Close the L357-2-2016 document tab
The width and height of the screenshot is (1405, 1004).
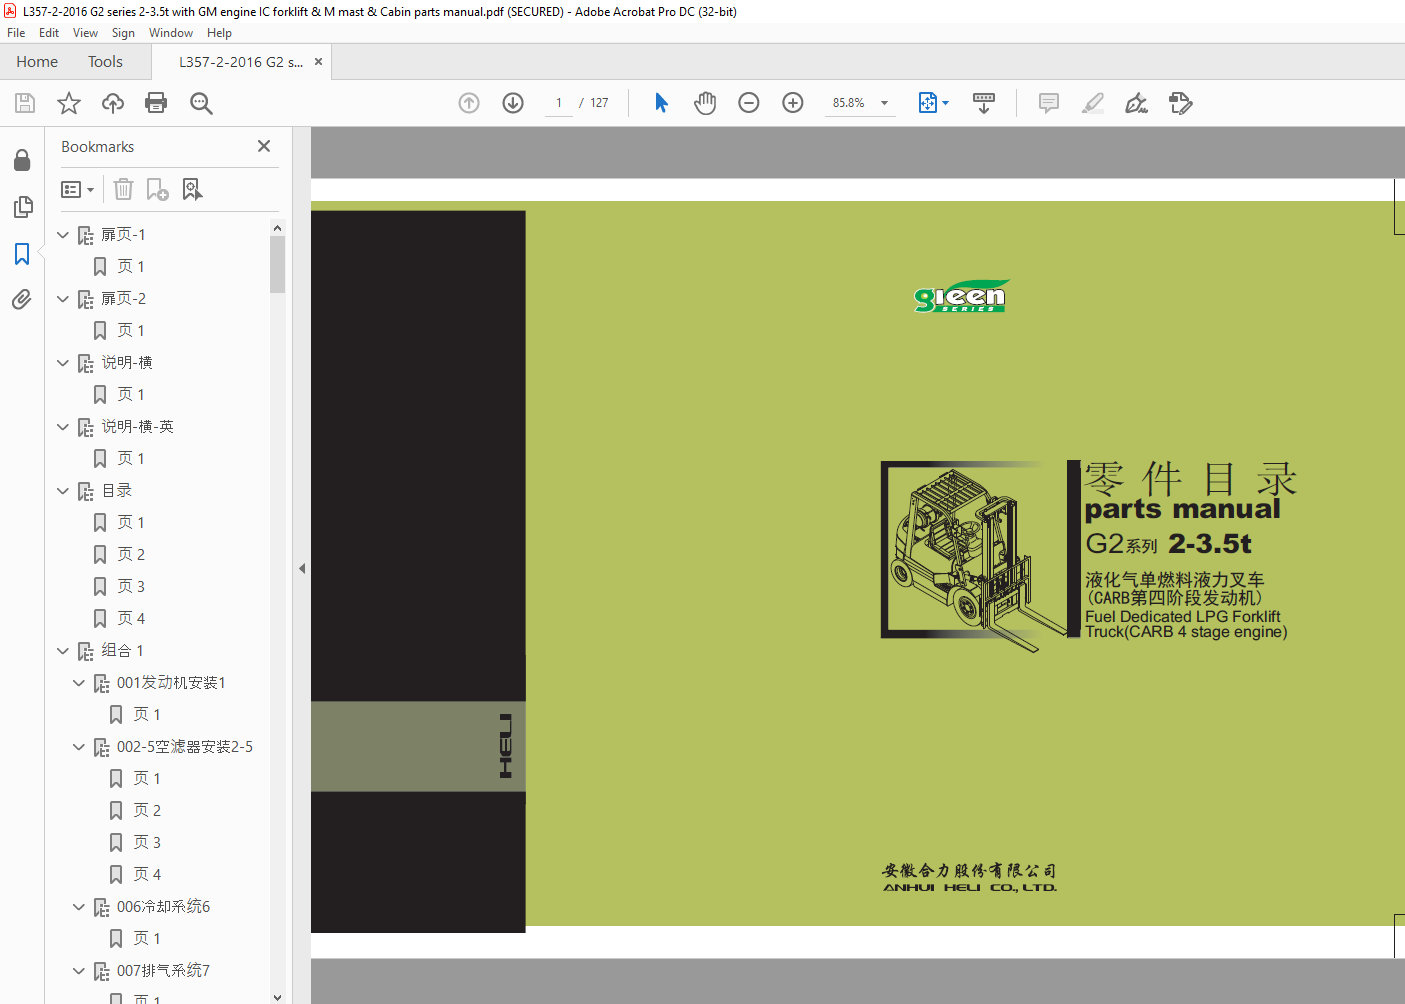pos(318,62)
